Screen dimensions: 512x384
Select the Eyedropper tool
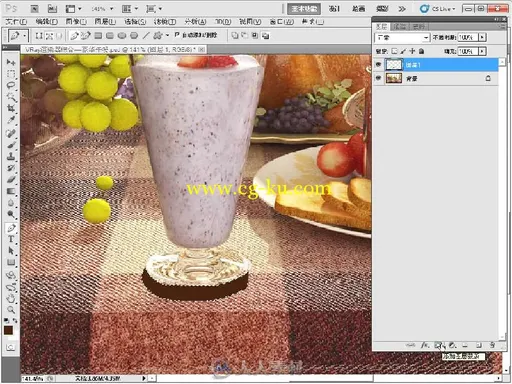click(x=11, y=119)
